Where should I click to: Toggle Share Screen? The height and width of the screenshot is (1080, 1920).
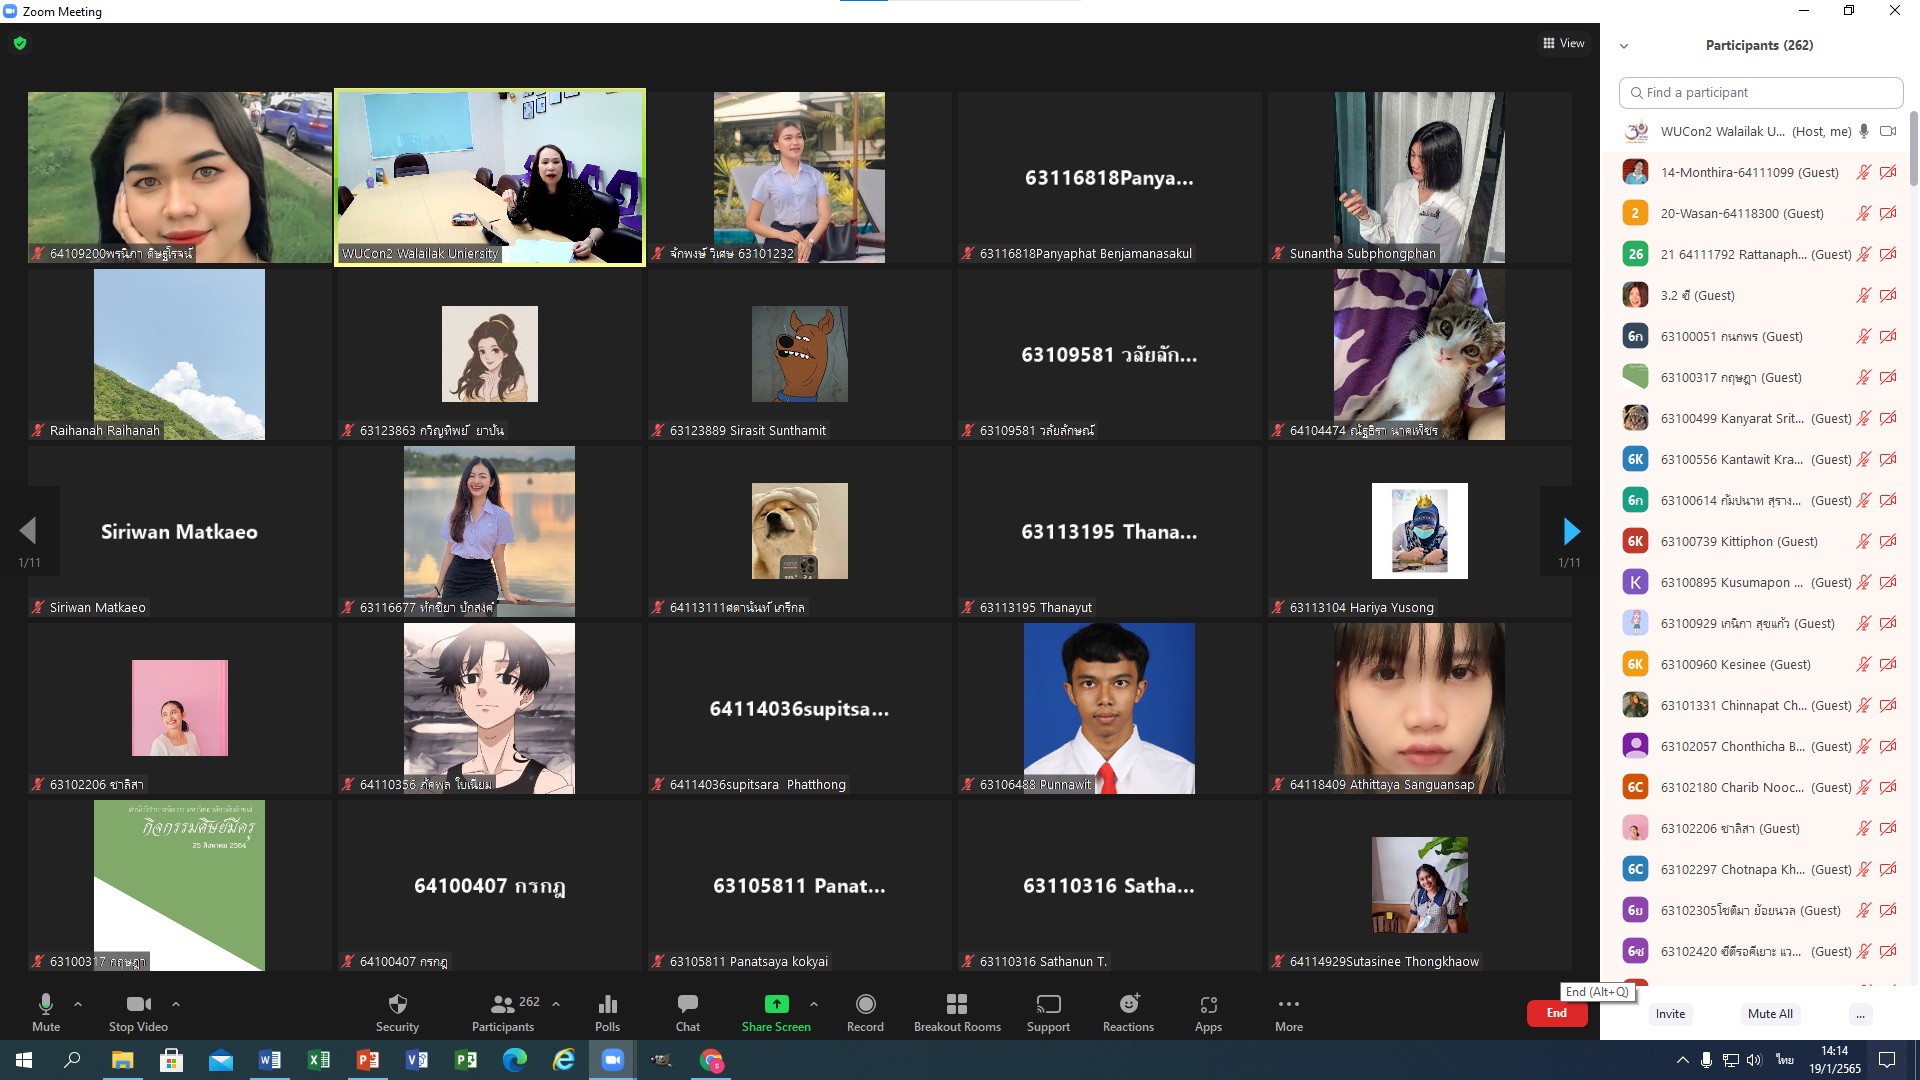(x=776, y=1012)
